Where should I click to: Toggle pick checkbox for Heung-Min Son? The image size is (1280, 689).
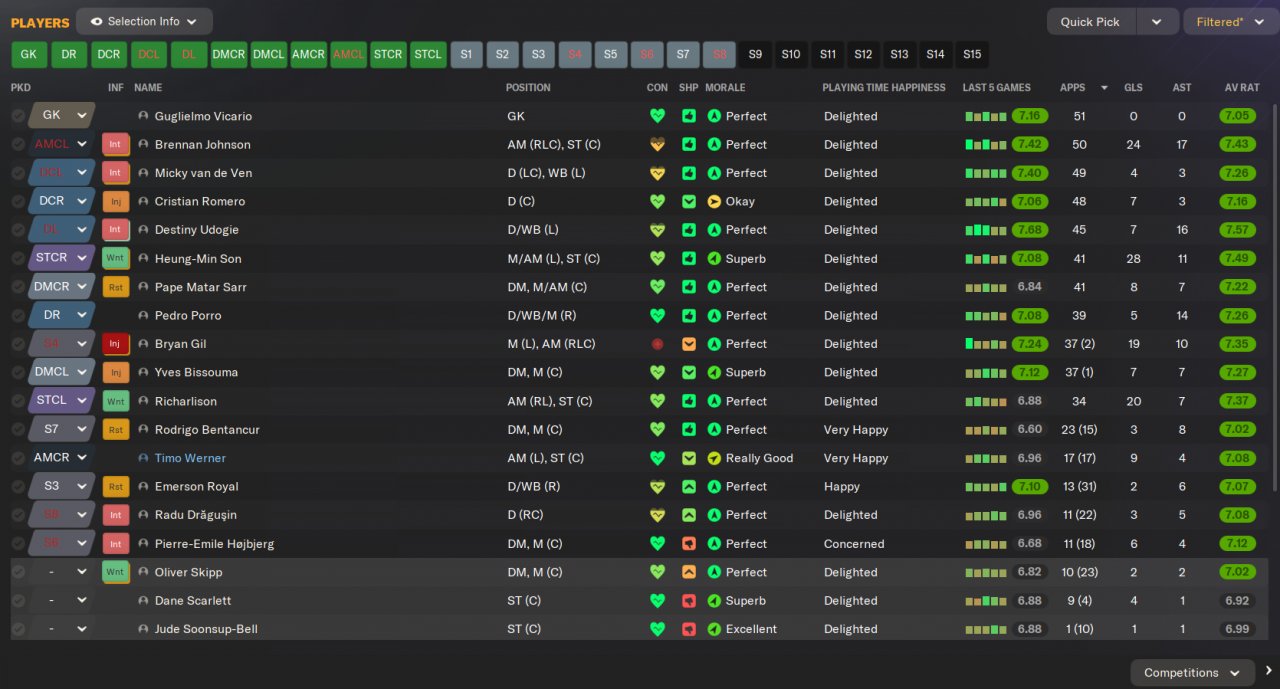[x=18, y=259]
